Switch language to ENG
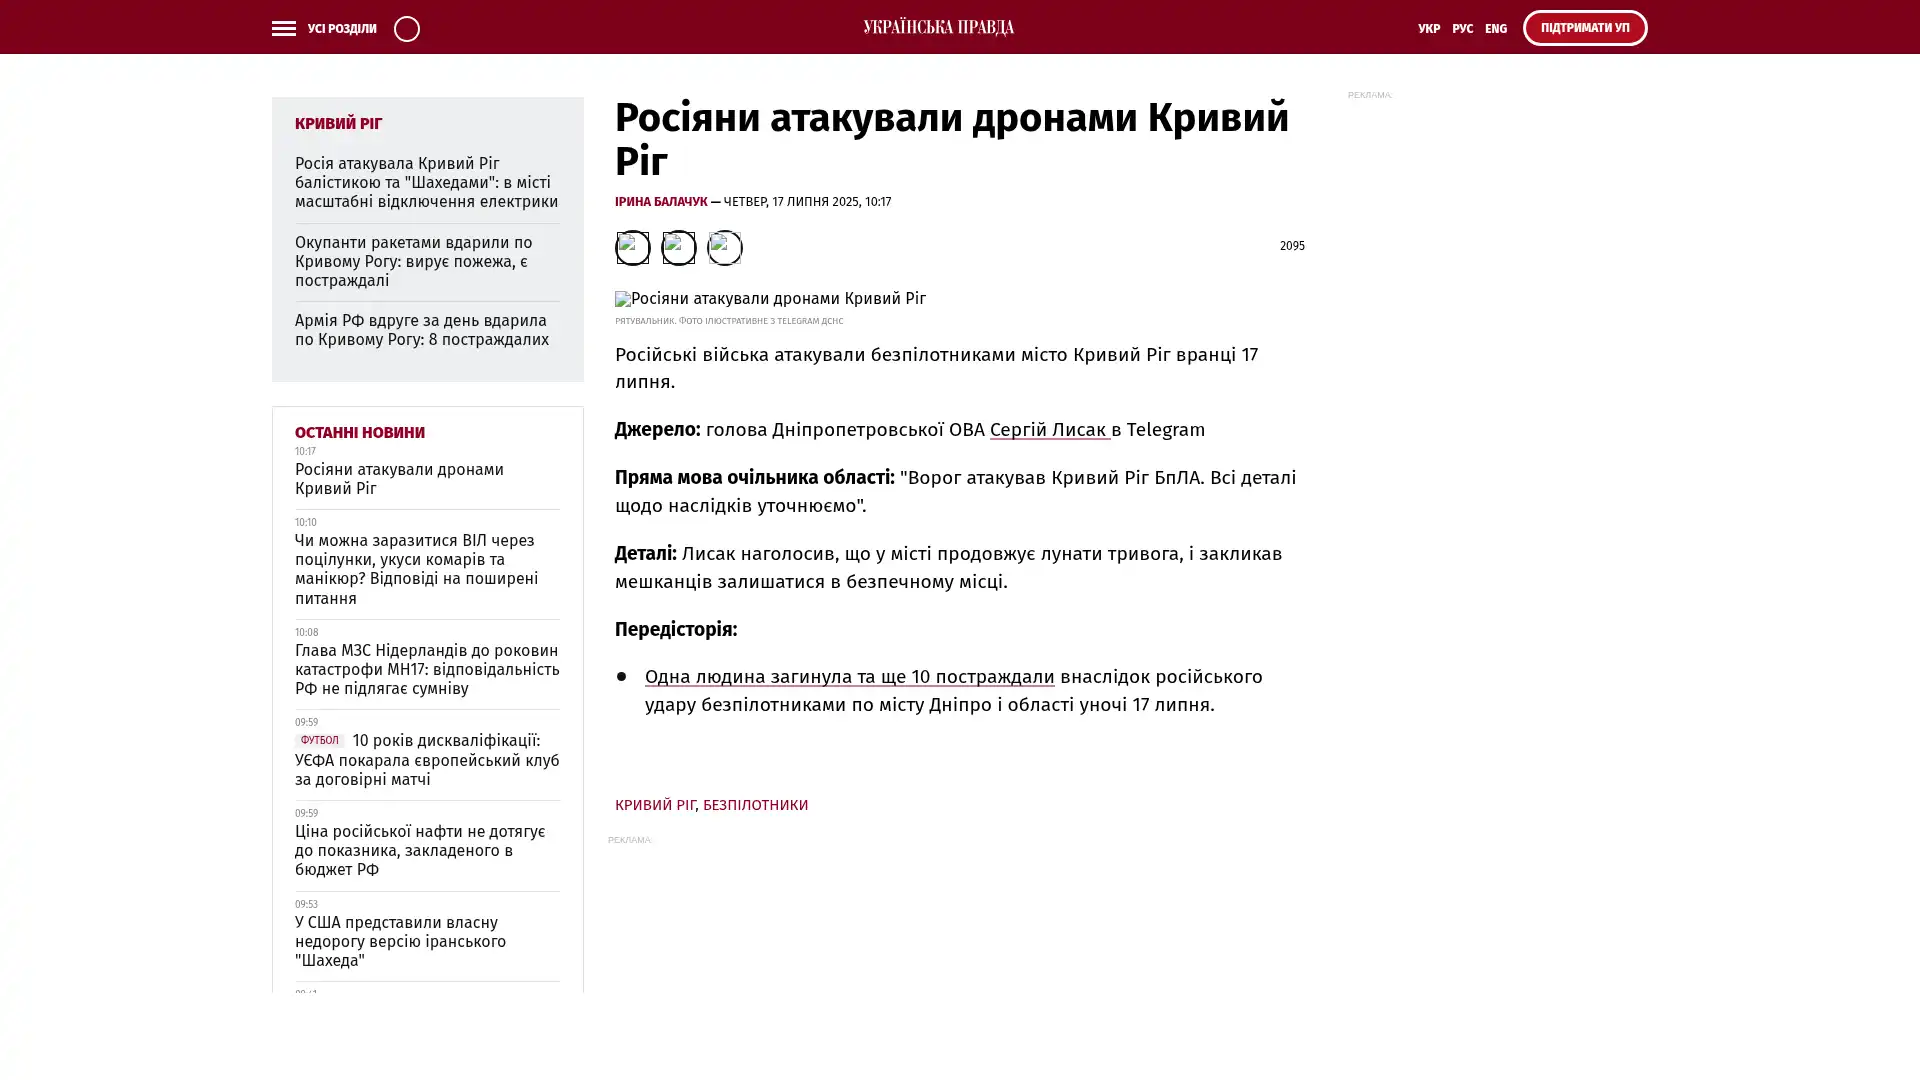 point(1495,29)
